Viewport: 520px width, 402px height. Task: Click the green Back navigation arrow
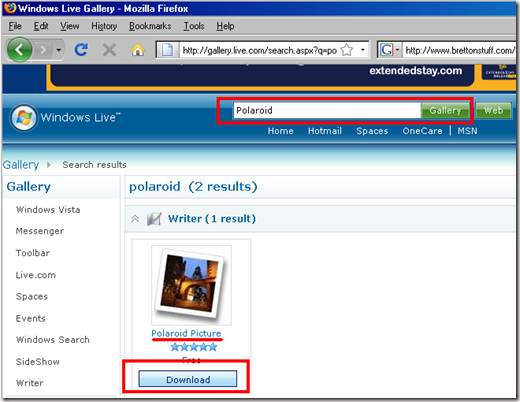click(19, 50)
